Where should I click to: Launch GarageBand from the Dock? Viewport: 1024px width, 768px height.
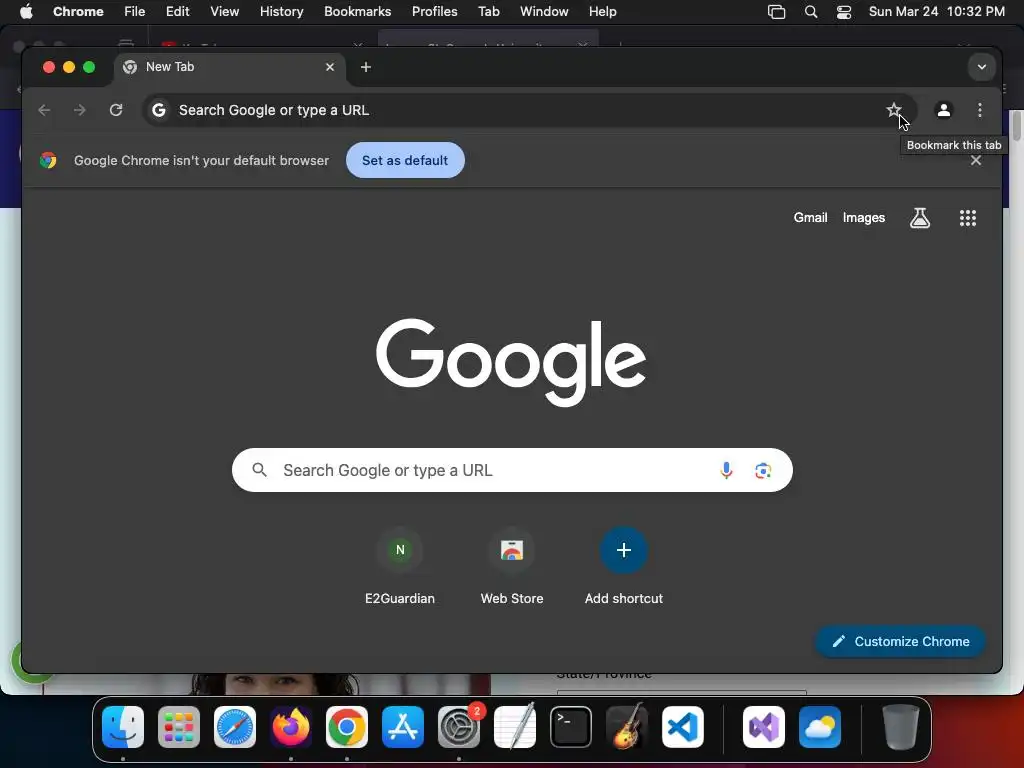627,726
